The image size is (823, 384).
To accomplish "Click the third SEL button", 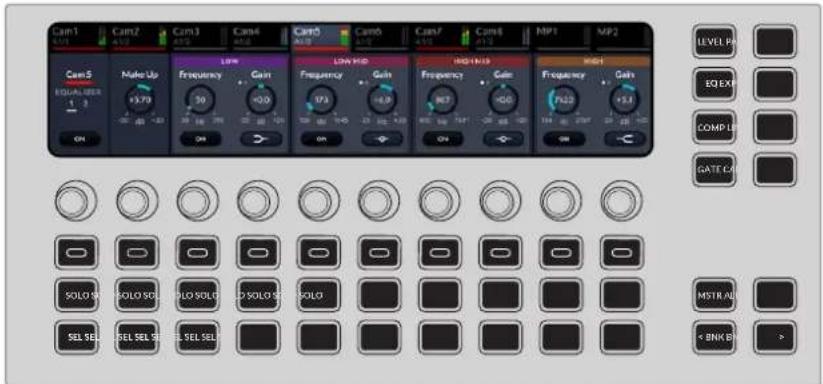I will [197, 337].
